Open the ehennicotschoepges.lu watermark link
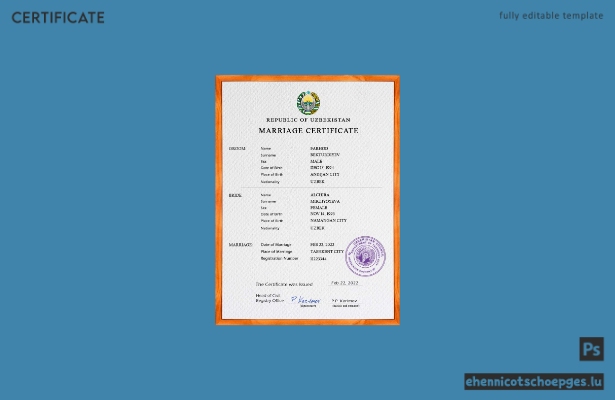Viewport: 615px width, 400px height. (534, 382)
